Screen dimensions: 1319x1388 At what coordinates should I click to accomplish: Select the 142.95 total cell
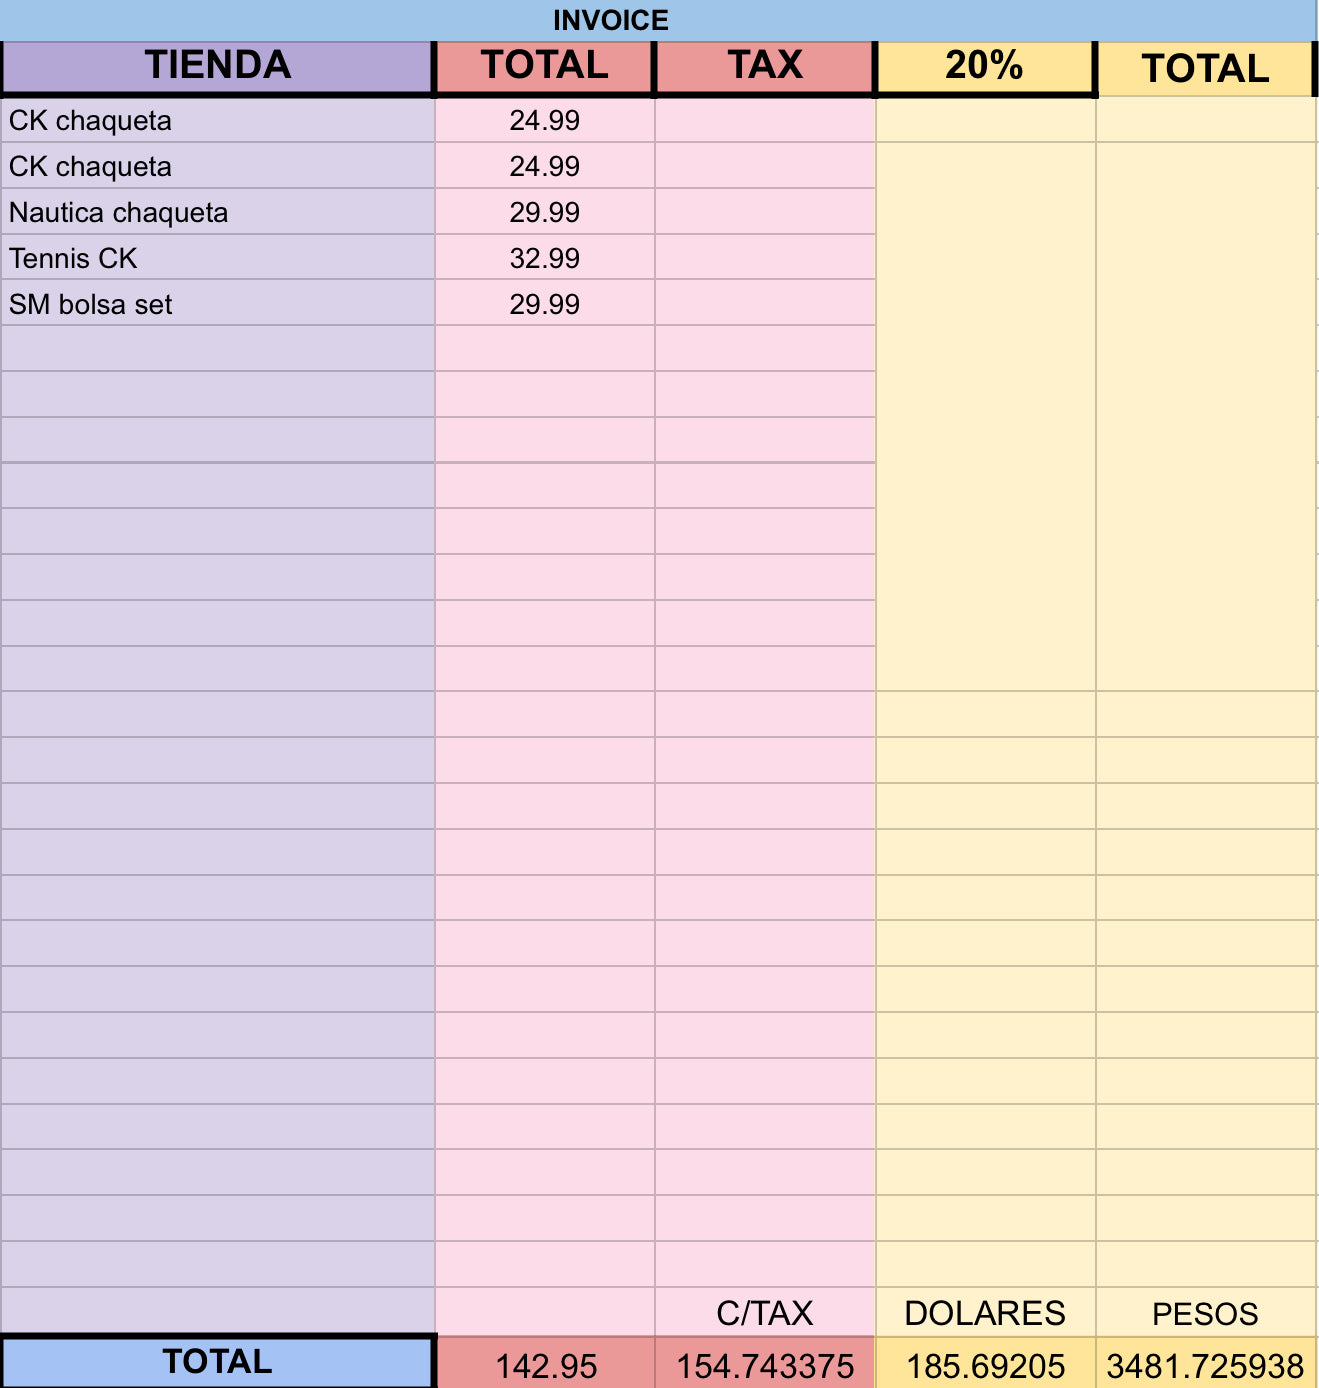546,1365
